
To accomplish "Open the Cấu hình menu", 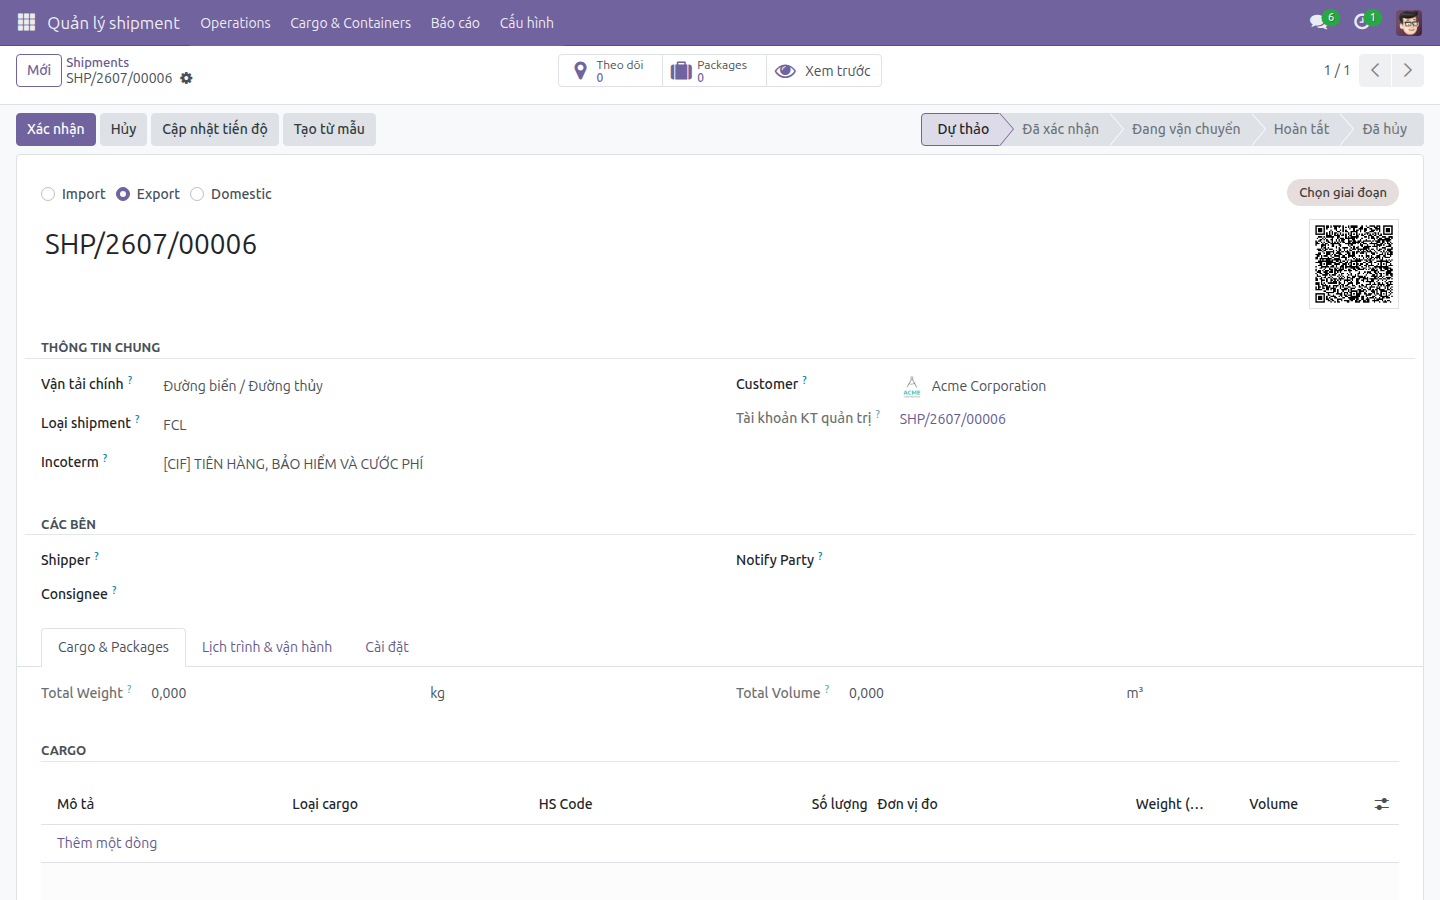I will tap(526, 23).
